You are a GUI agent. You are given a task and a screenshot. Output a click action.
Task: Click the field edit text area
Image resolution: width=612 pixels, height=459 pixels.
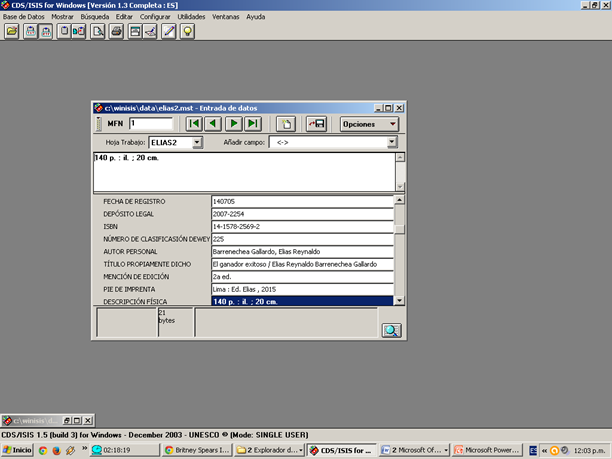click(x=244, y=172)
